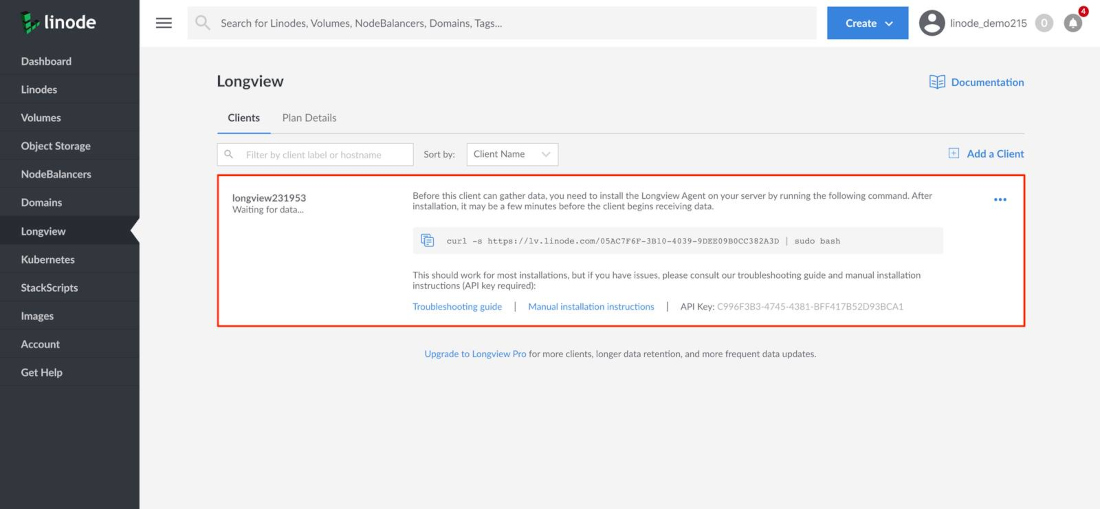Screen dimensions: 1100x509
Task: Open StackScripts in sidebar
Action: click(x=69, y=287)
